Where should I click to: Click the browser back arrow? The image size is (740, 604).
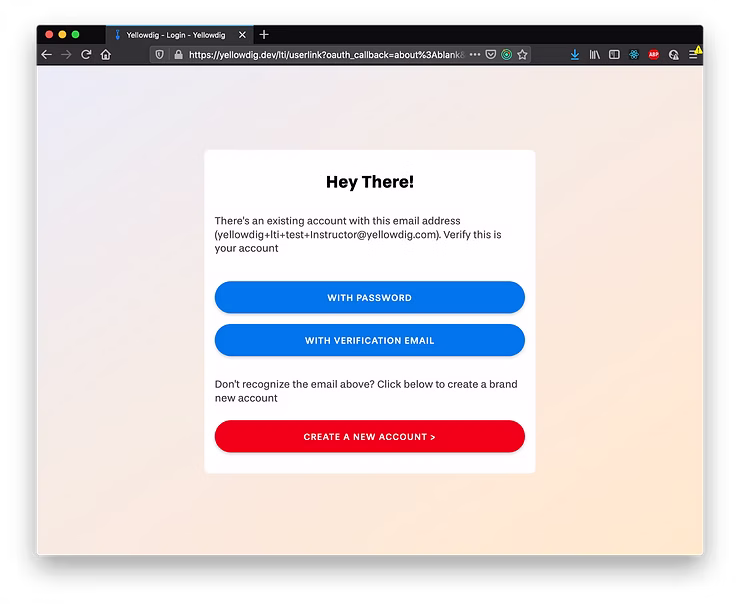[x=46, y=55]
